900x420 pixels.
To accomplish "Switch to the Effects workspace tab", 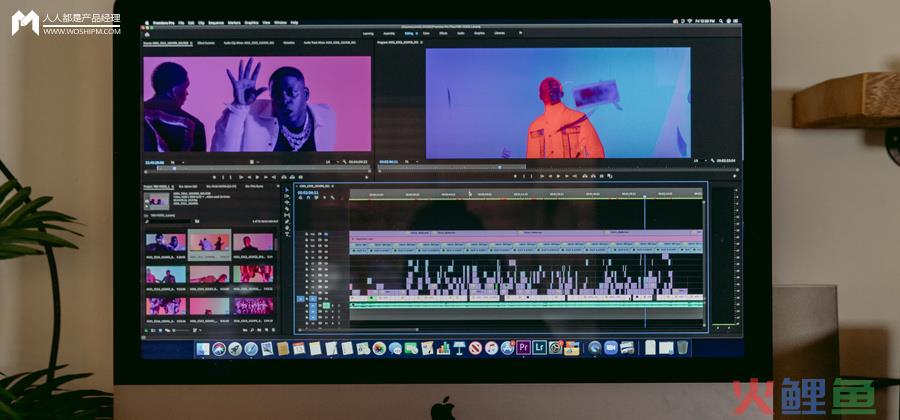I will click(x=443, y=33).
